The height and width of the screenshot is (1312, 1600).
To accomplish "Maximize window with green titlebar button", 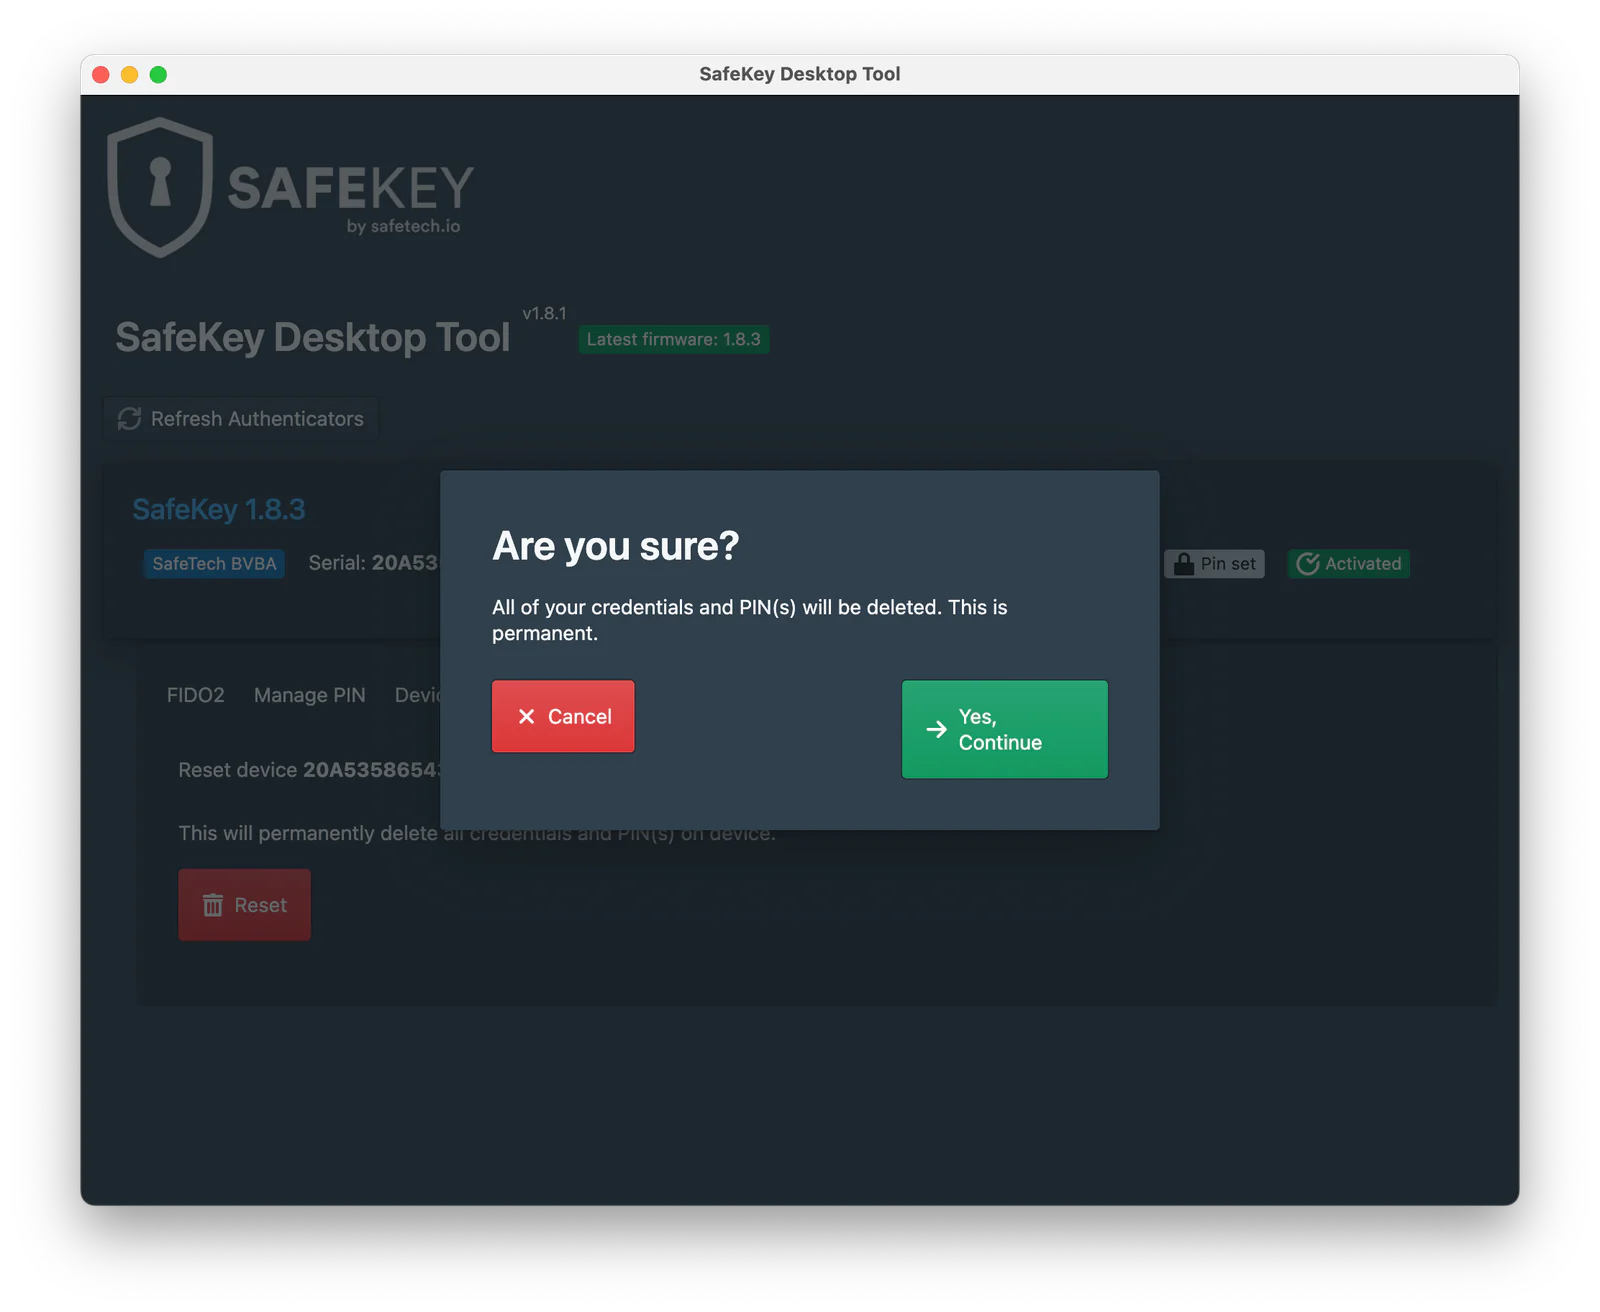I will point(158,74).
